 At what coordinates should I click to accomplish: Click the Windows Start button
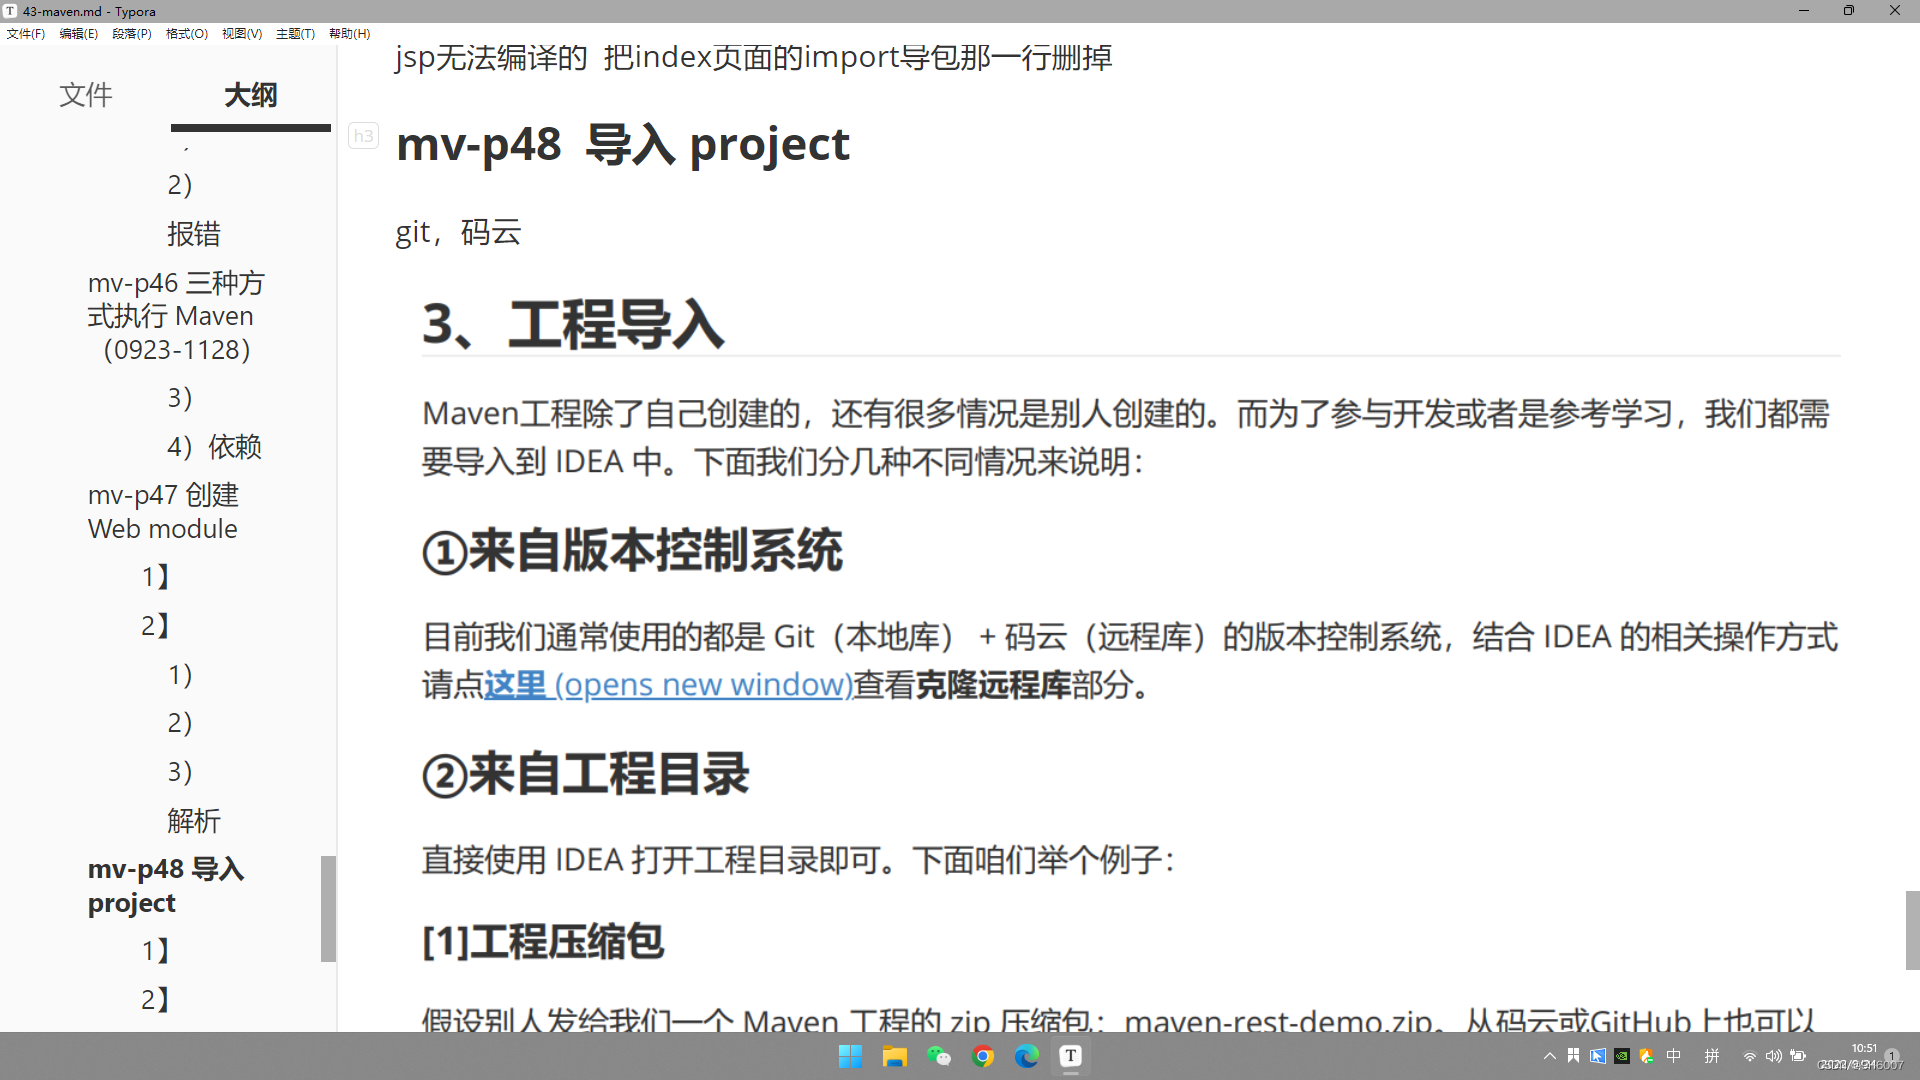[850, 1056]
